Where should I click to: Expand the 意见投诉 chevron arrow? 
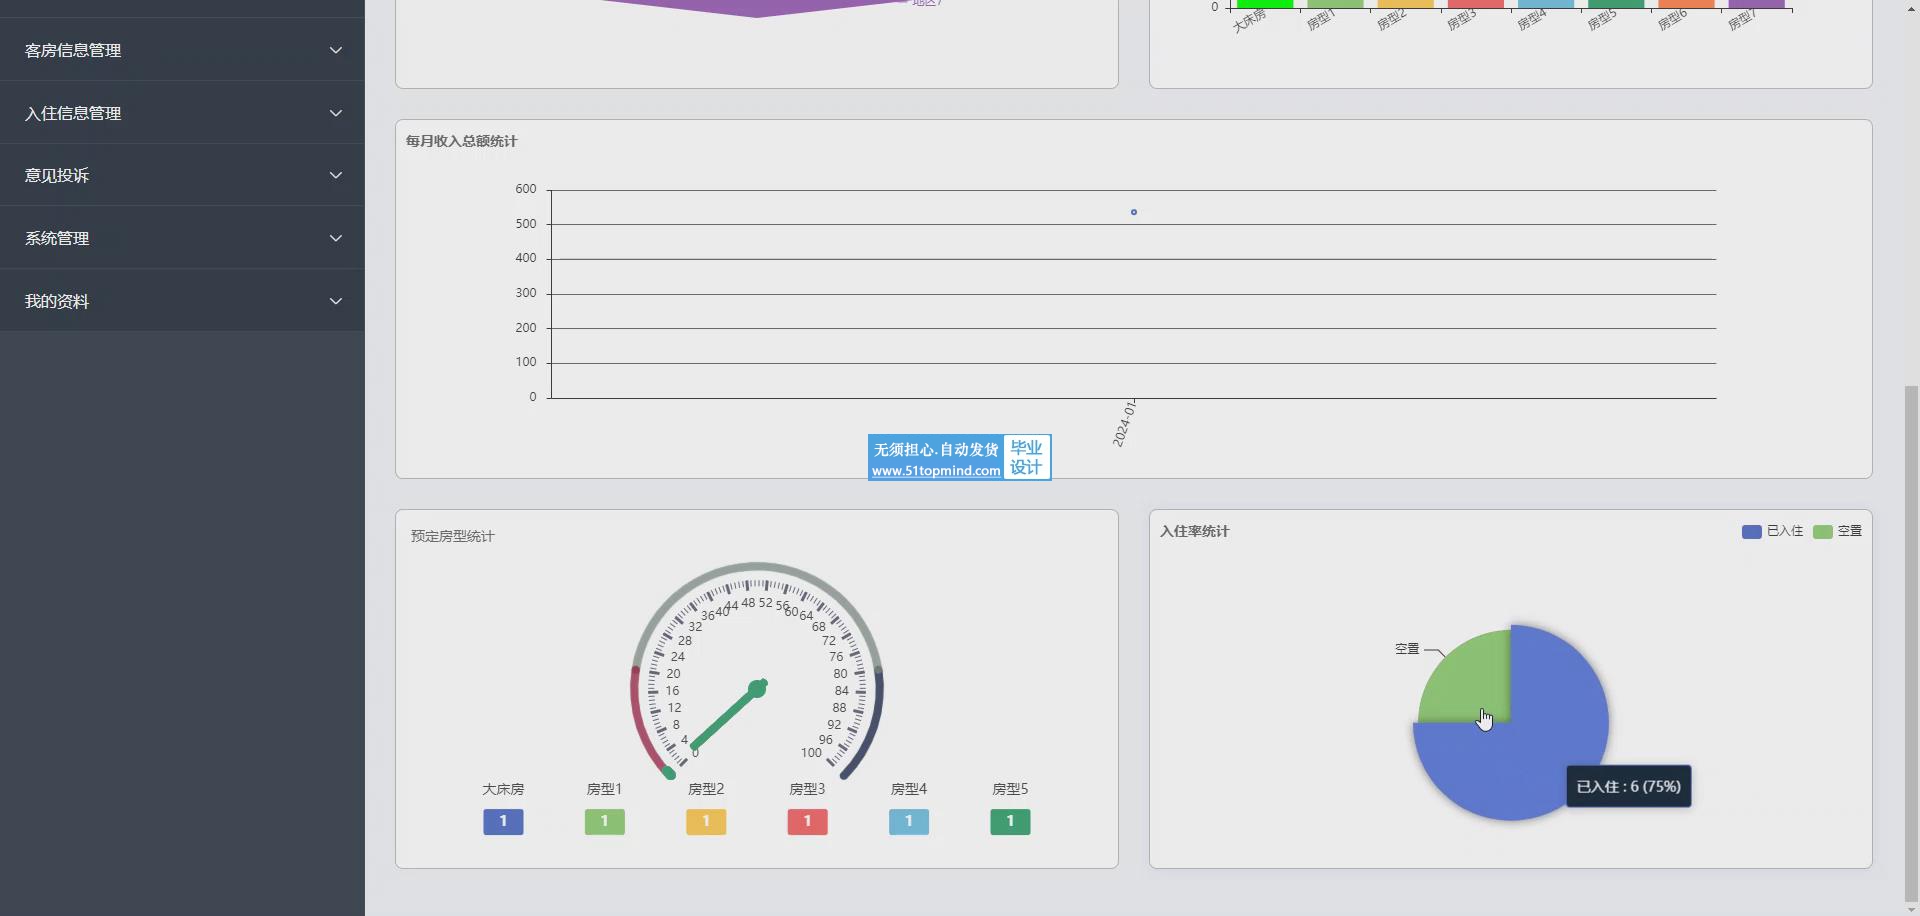(x=336, y=175)
